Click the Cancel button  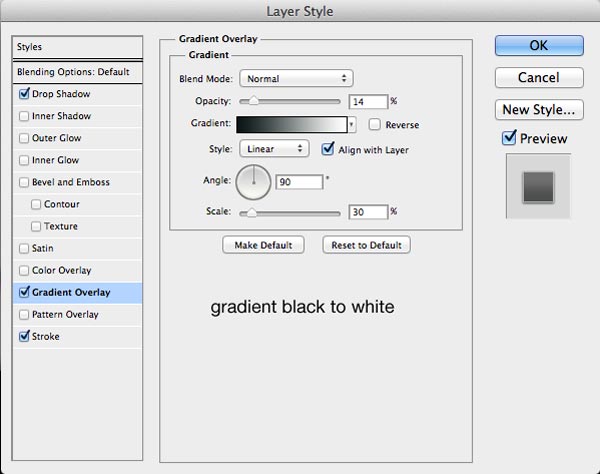click(538, 77)
